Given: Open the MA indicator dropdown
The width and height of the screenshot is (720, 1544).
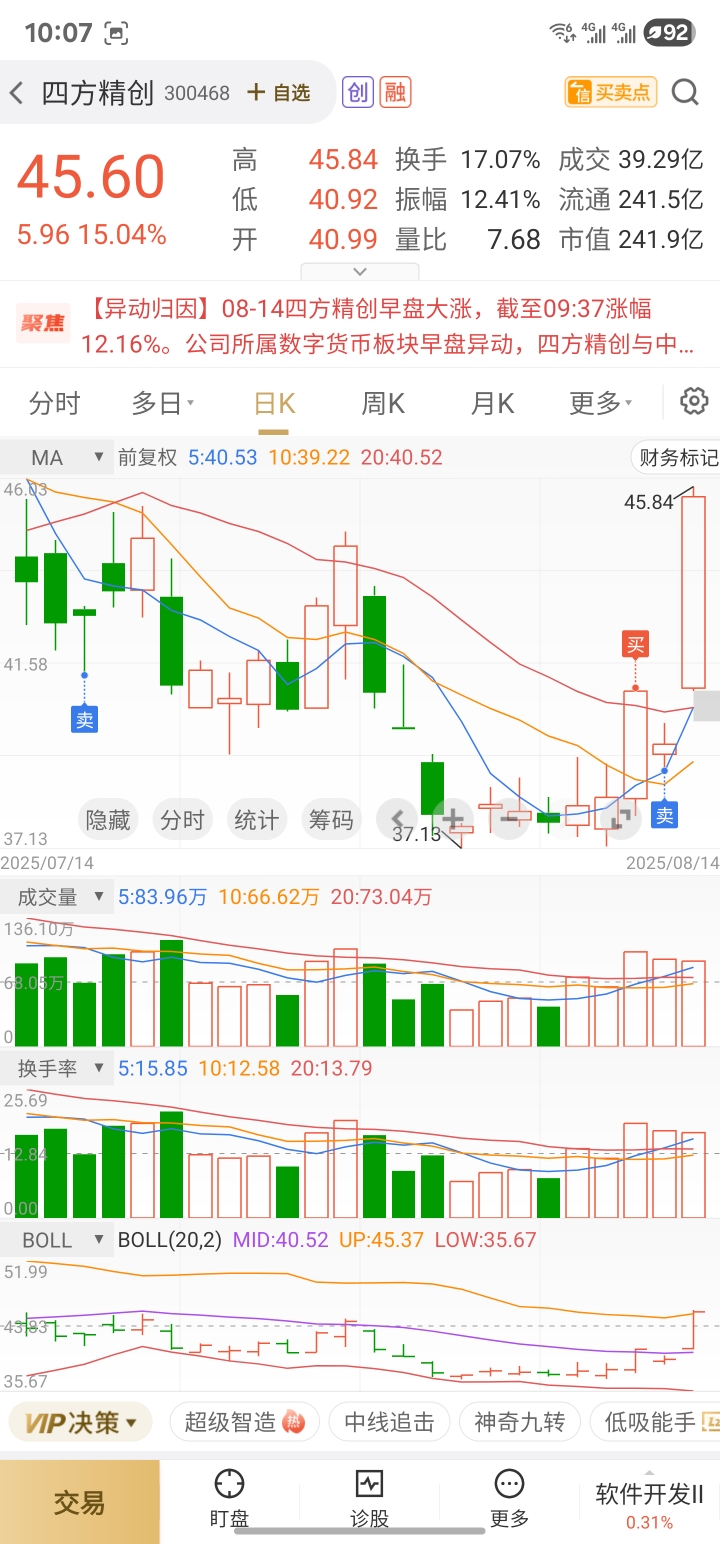Looking at the screenshot, I should pyautogui.click(x=55, y=458).
